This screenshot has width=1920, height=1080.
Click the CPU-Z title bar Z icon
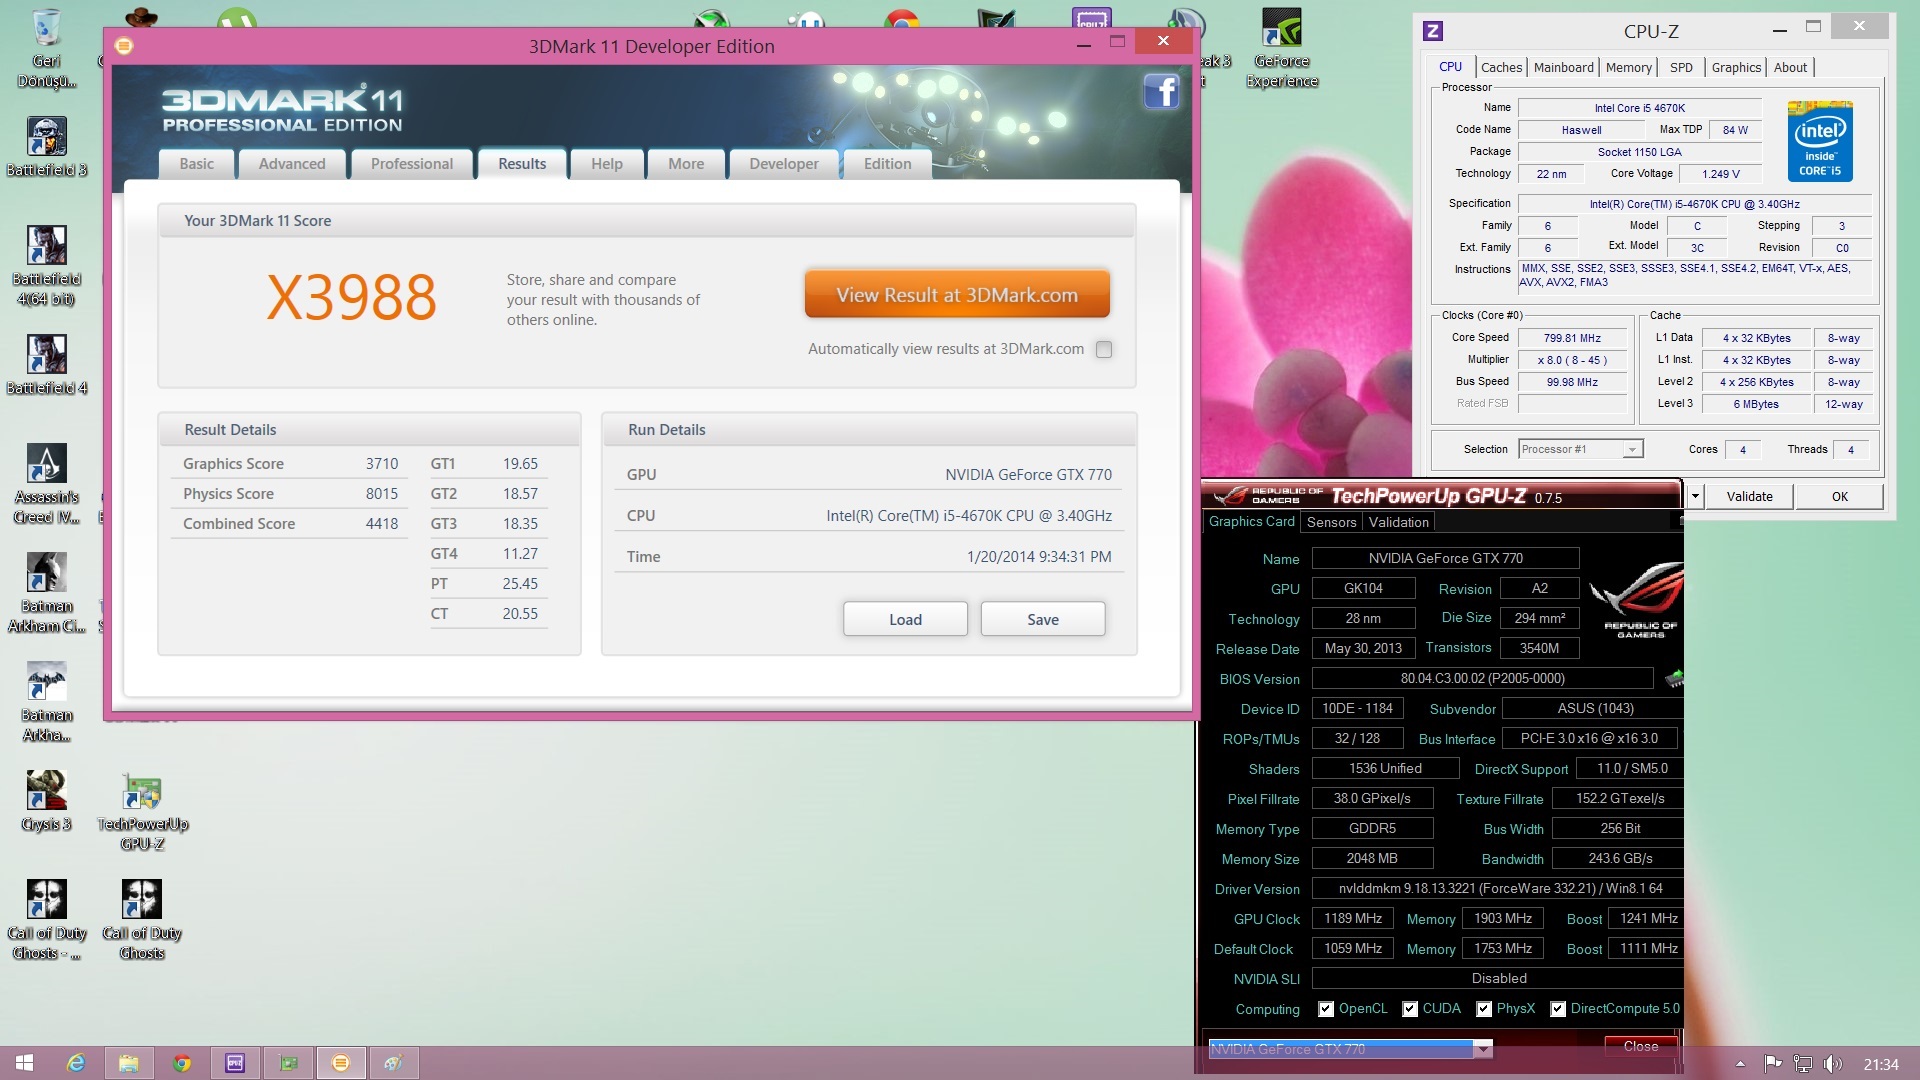1433,31
